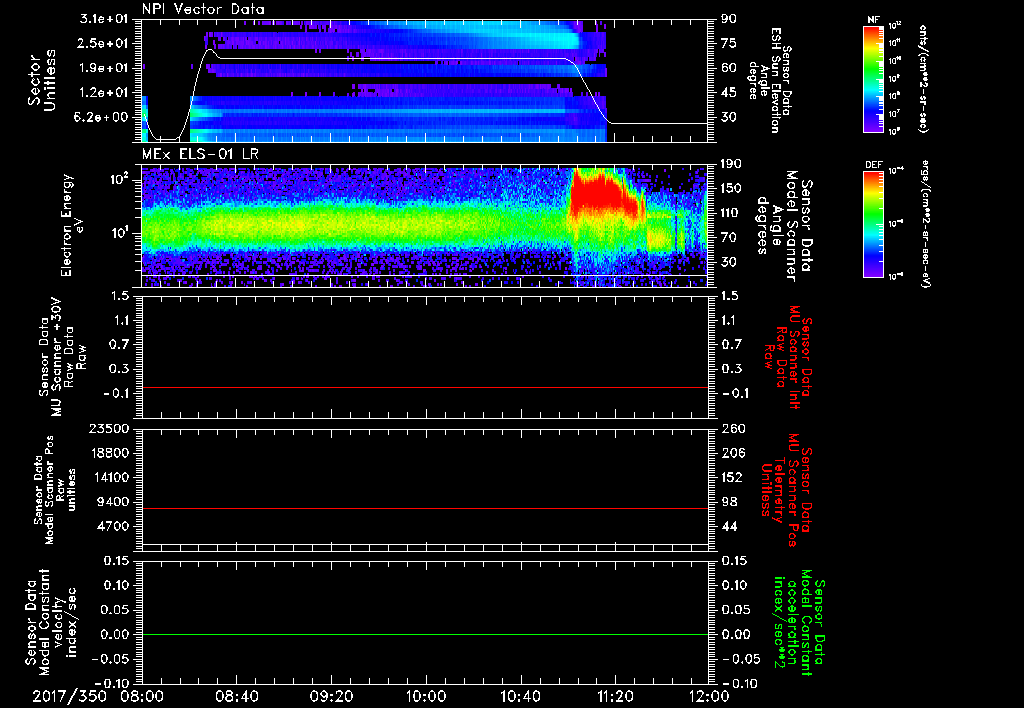
Task: Select the DEF color bar legend
Action: 873,225
